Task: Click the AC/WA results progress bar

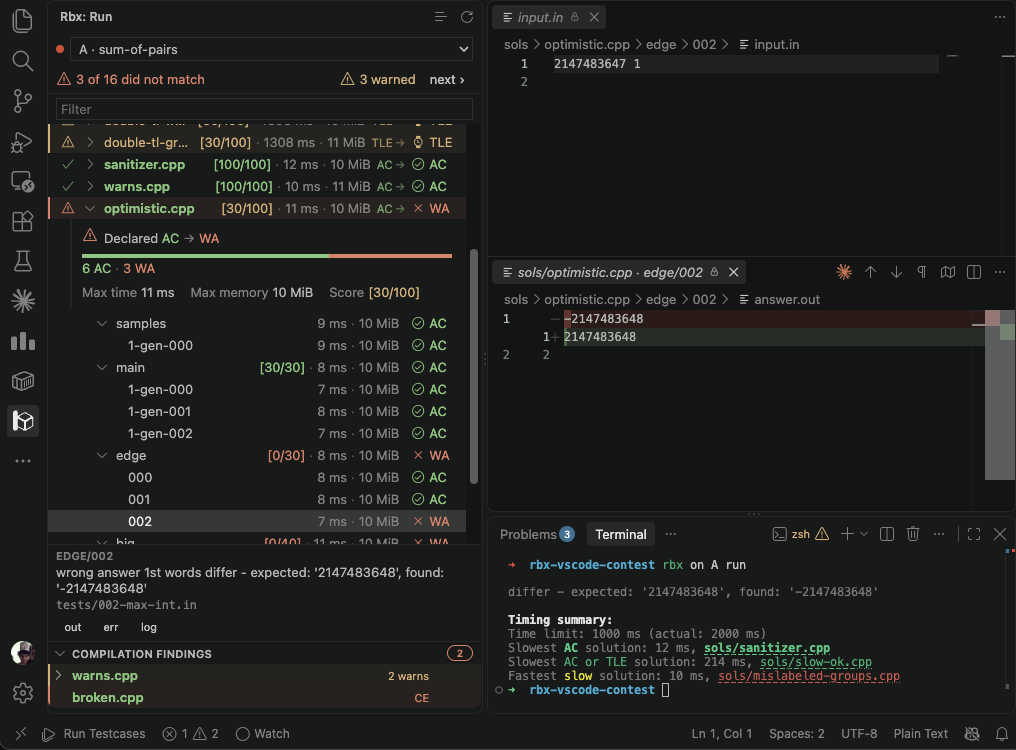Action: point(267,256)
